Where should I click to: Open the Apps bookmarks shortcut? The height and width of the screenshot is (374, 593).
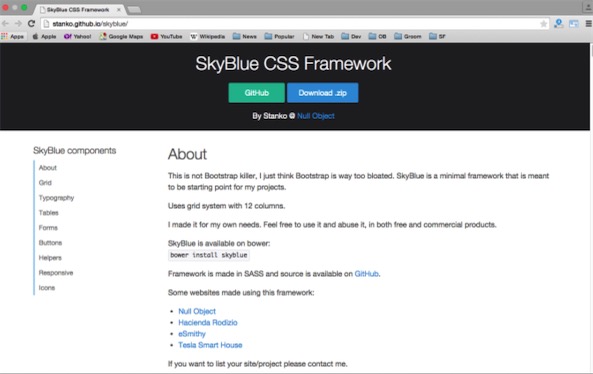coord(12,36)
